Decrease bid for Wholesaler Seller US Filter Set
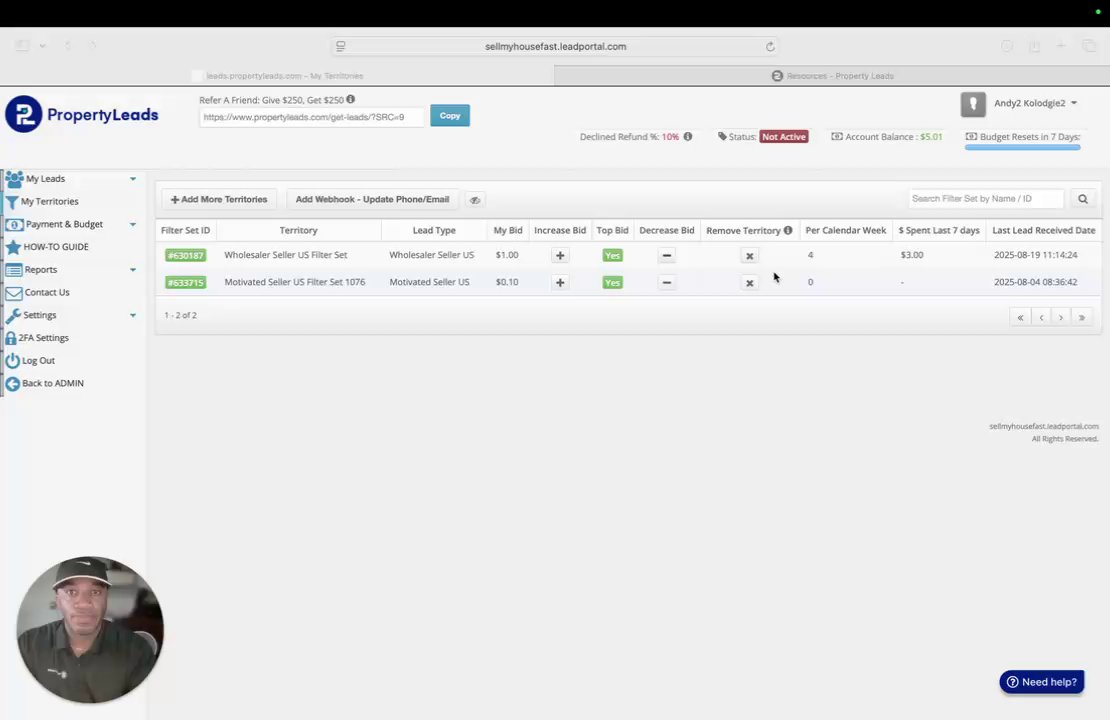The image size is (1110, 720). [666, 256]
